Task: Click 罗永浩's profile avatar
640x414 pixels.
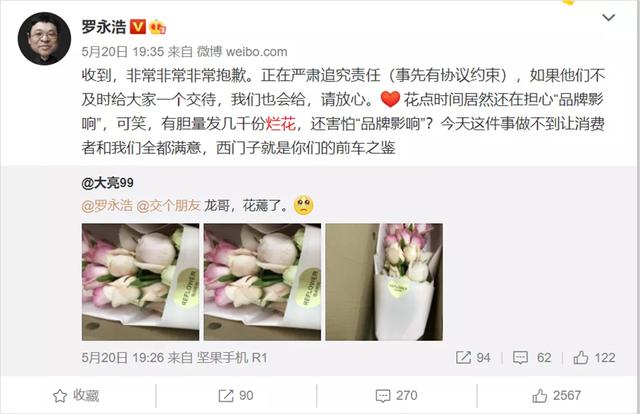Action: 44,38
